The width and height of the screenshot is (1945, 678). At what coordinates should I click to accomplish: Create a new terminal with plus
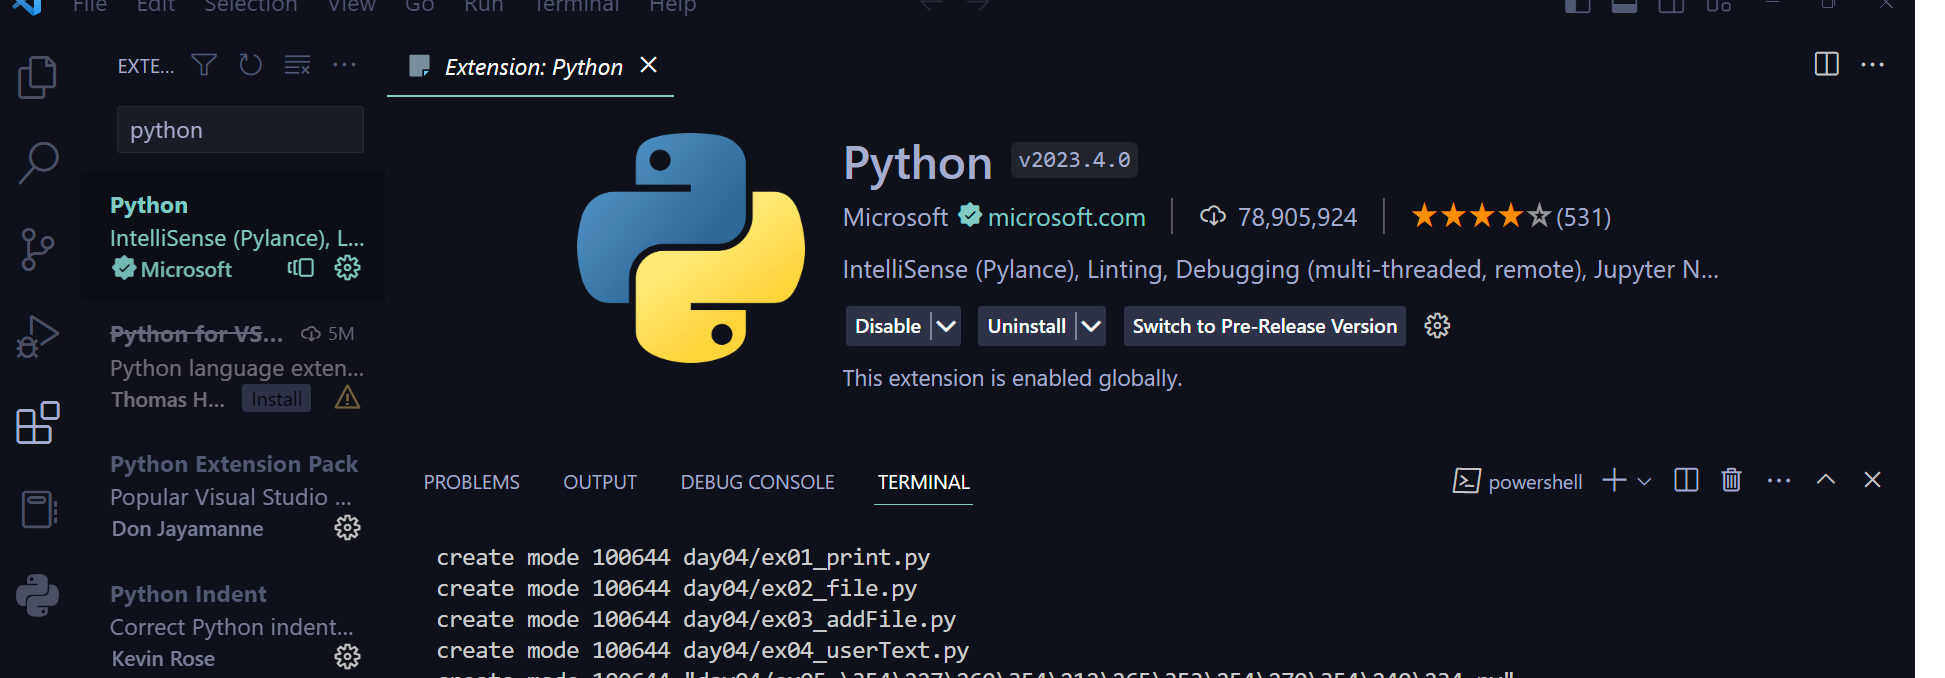1614,481
